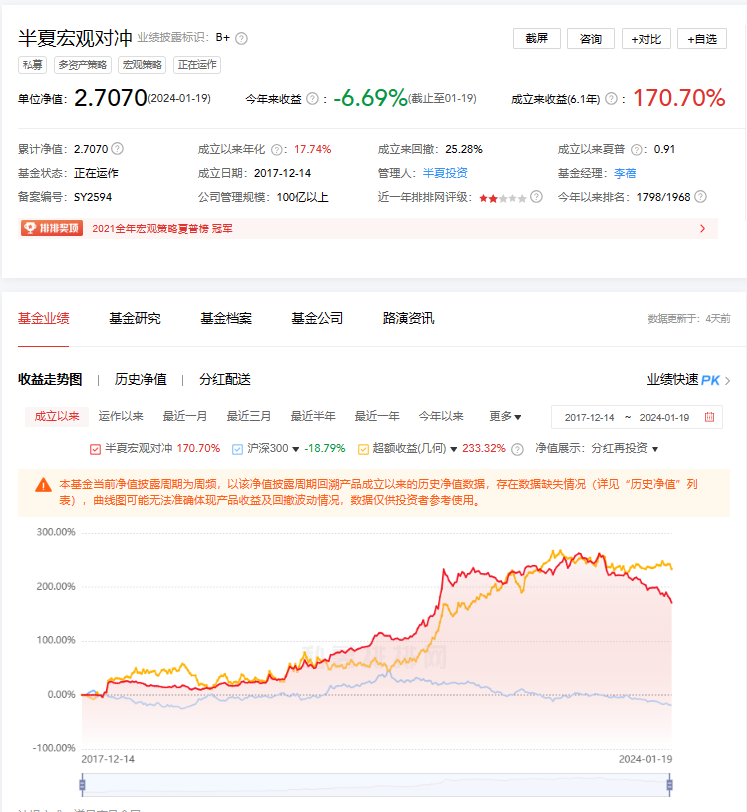Click the 多资产策略 tag
The height and width of the screenshot is (812, 747).
pos(82,65)
